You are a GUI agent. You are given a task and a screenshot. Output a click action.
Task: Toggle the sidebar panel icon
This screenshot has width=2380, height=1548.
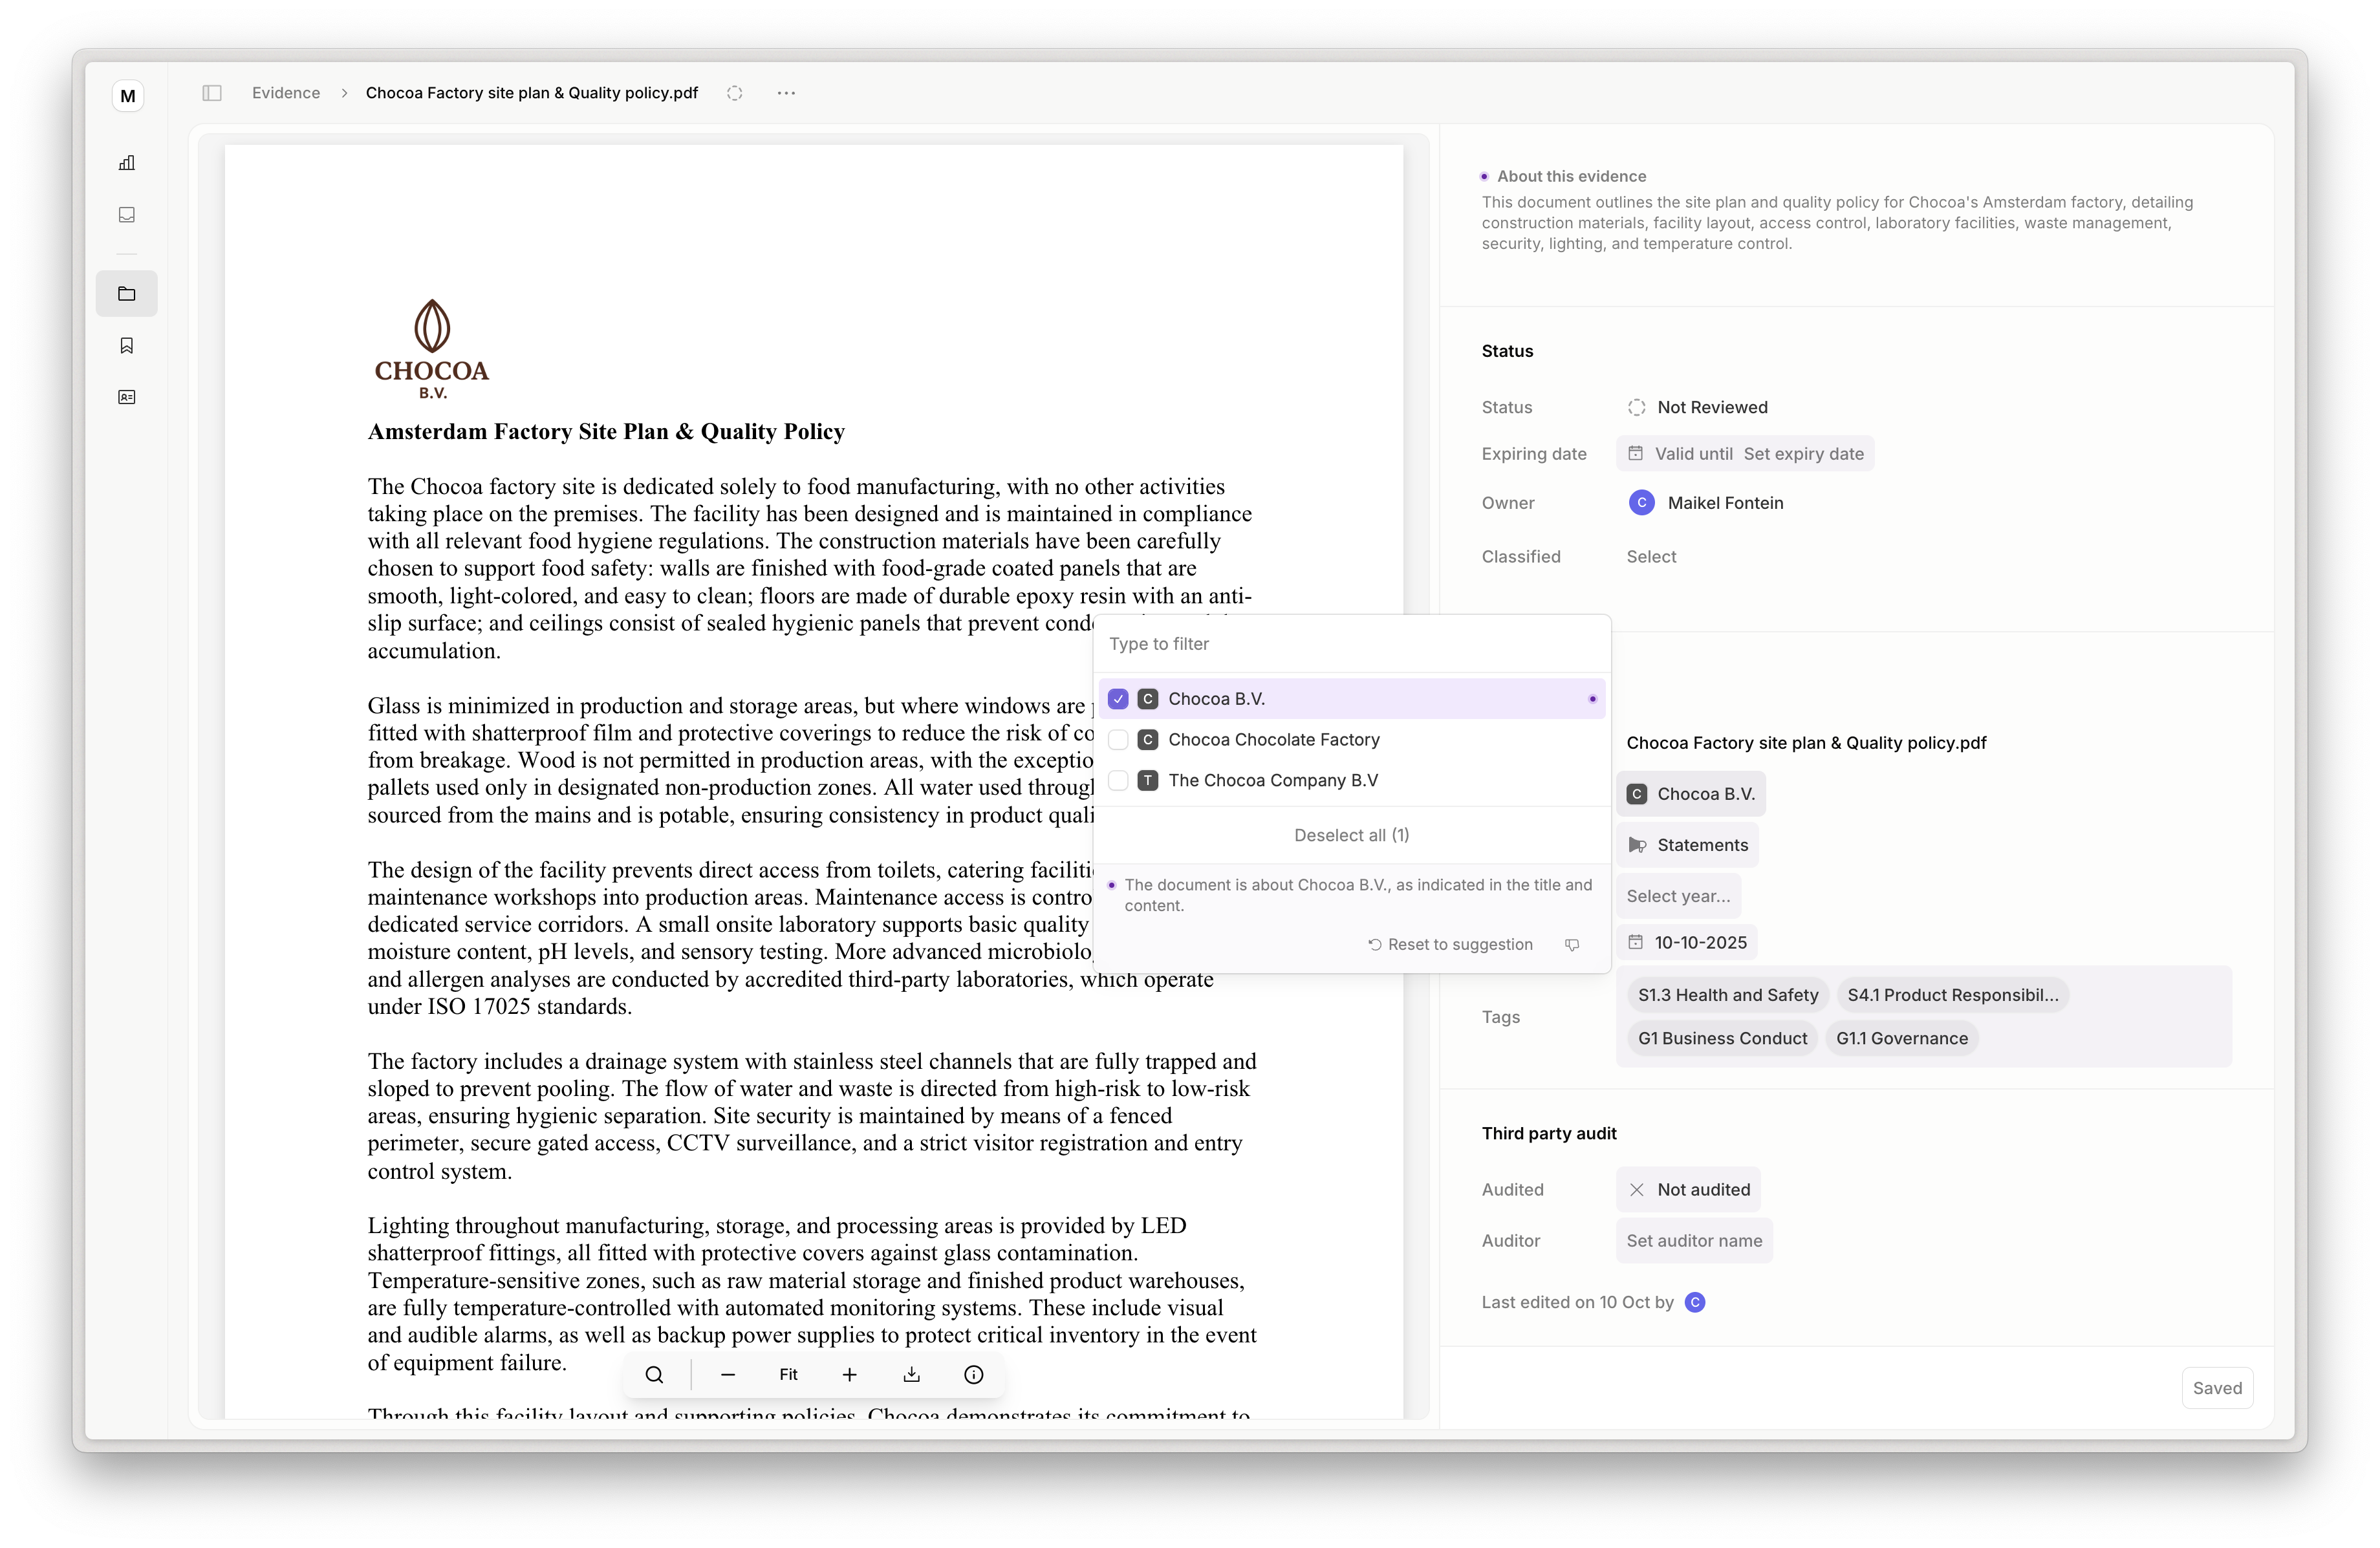pyautogui.click(x=212, y=93)
